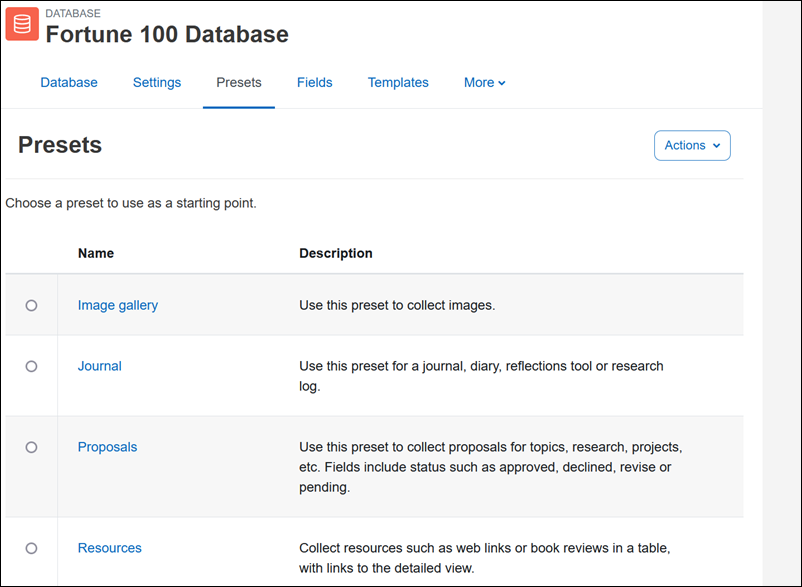802x587 pixels.
Task: Click the Fortune 100 Database title
Action: click(x=166, y=34)
